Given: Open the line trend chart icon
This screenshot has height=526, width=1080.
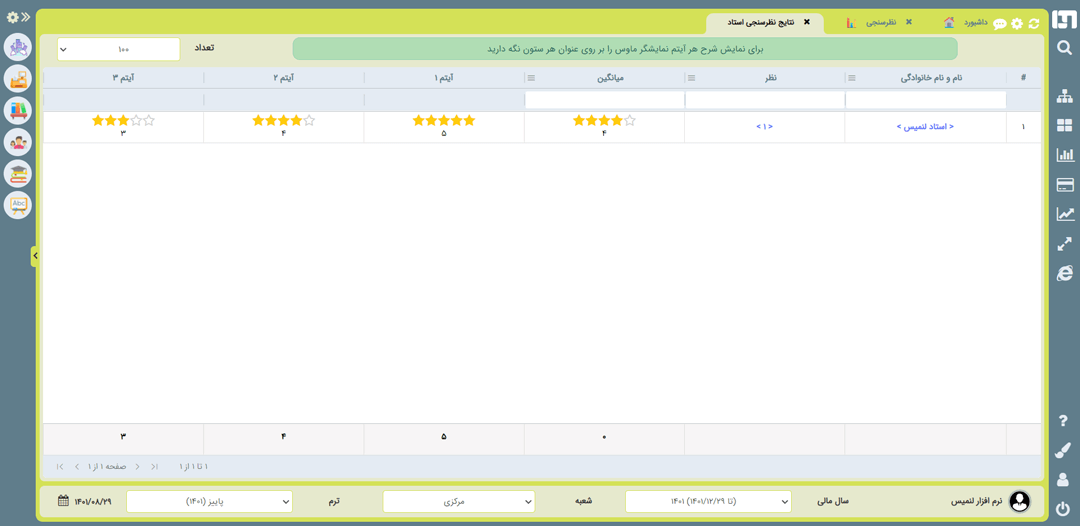Looking at the screenshot, I should pos(1065,214).
